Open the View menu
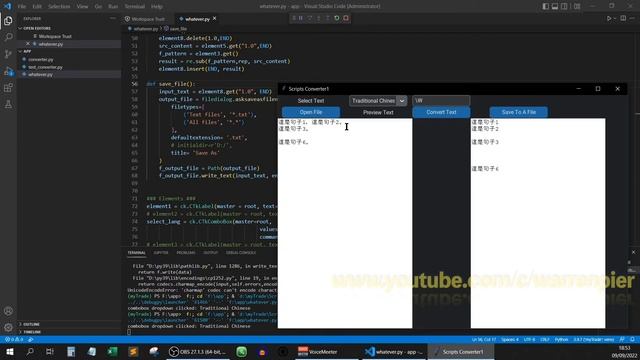640x360 pixels. pos(82,7)
